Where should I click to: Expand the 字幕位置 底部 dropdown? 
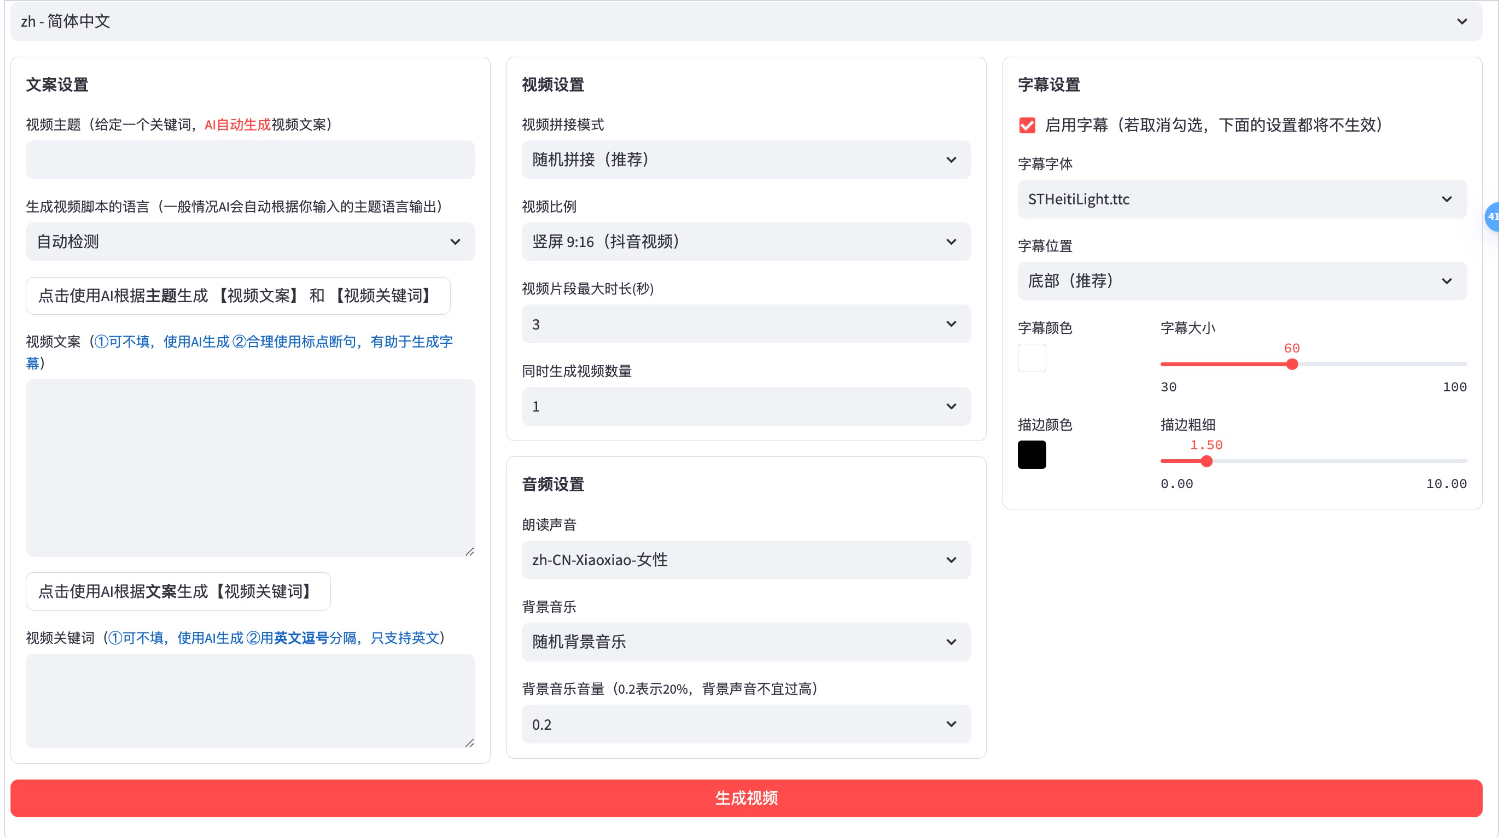click(x=1241, y=281)
